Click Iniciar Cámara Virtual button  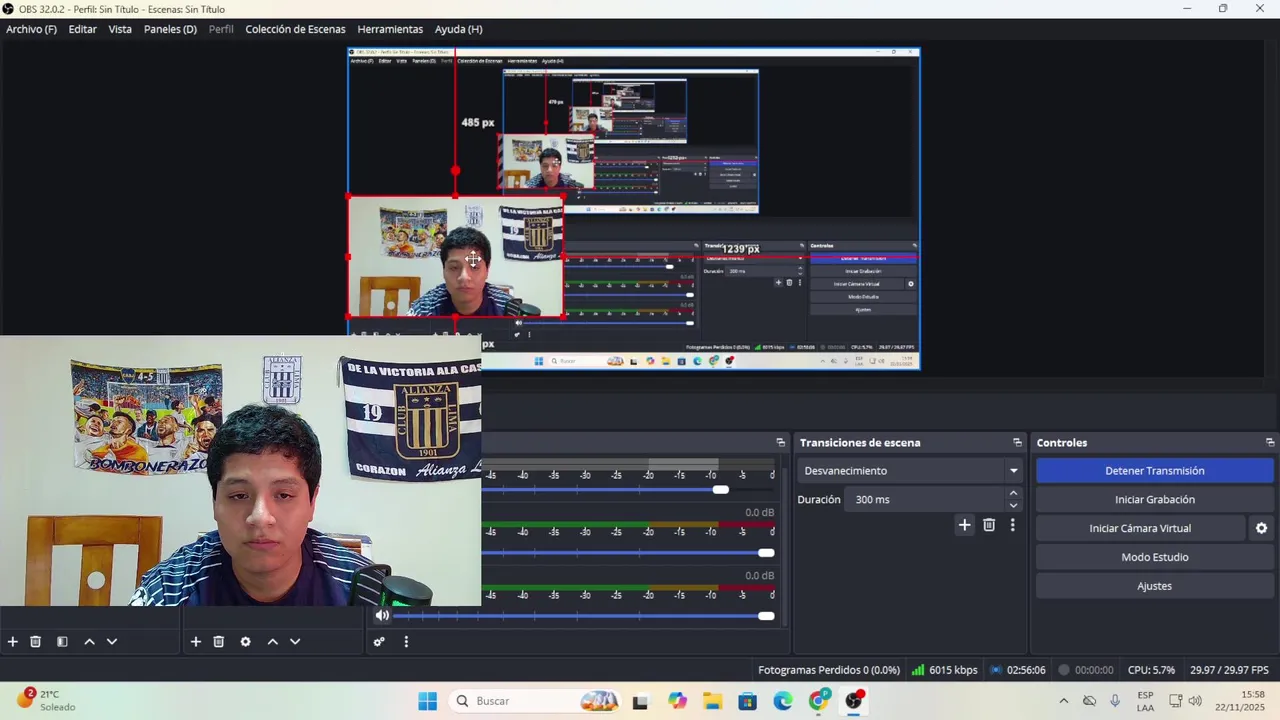click(1140, 528)
